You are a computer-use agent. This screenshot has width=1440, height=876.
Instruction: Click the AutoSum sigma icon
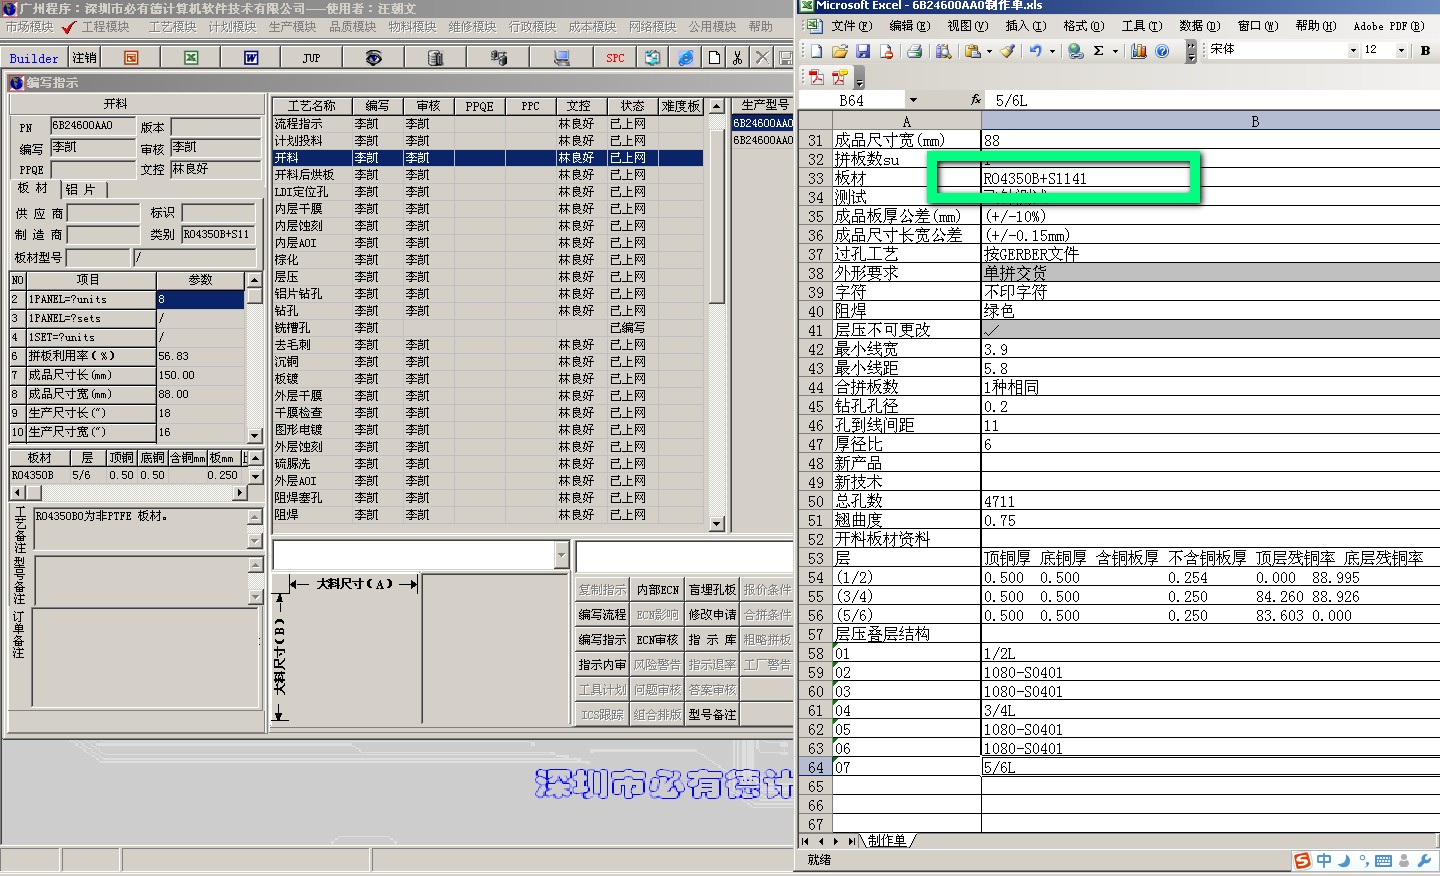pyautogui.click(x=1099, y=51)
